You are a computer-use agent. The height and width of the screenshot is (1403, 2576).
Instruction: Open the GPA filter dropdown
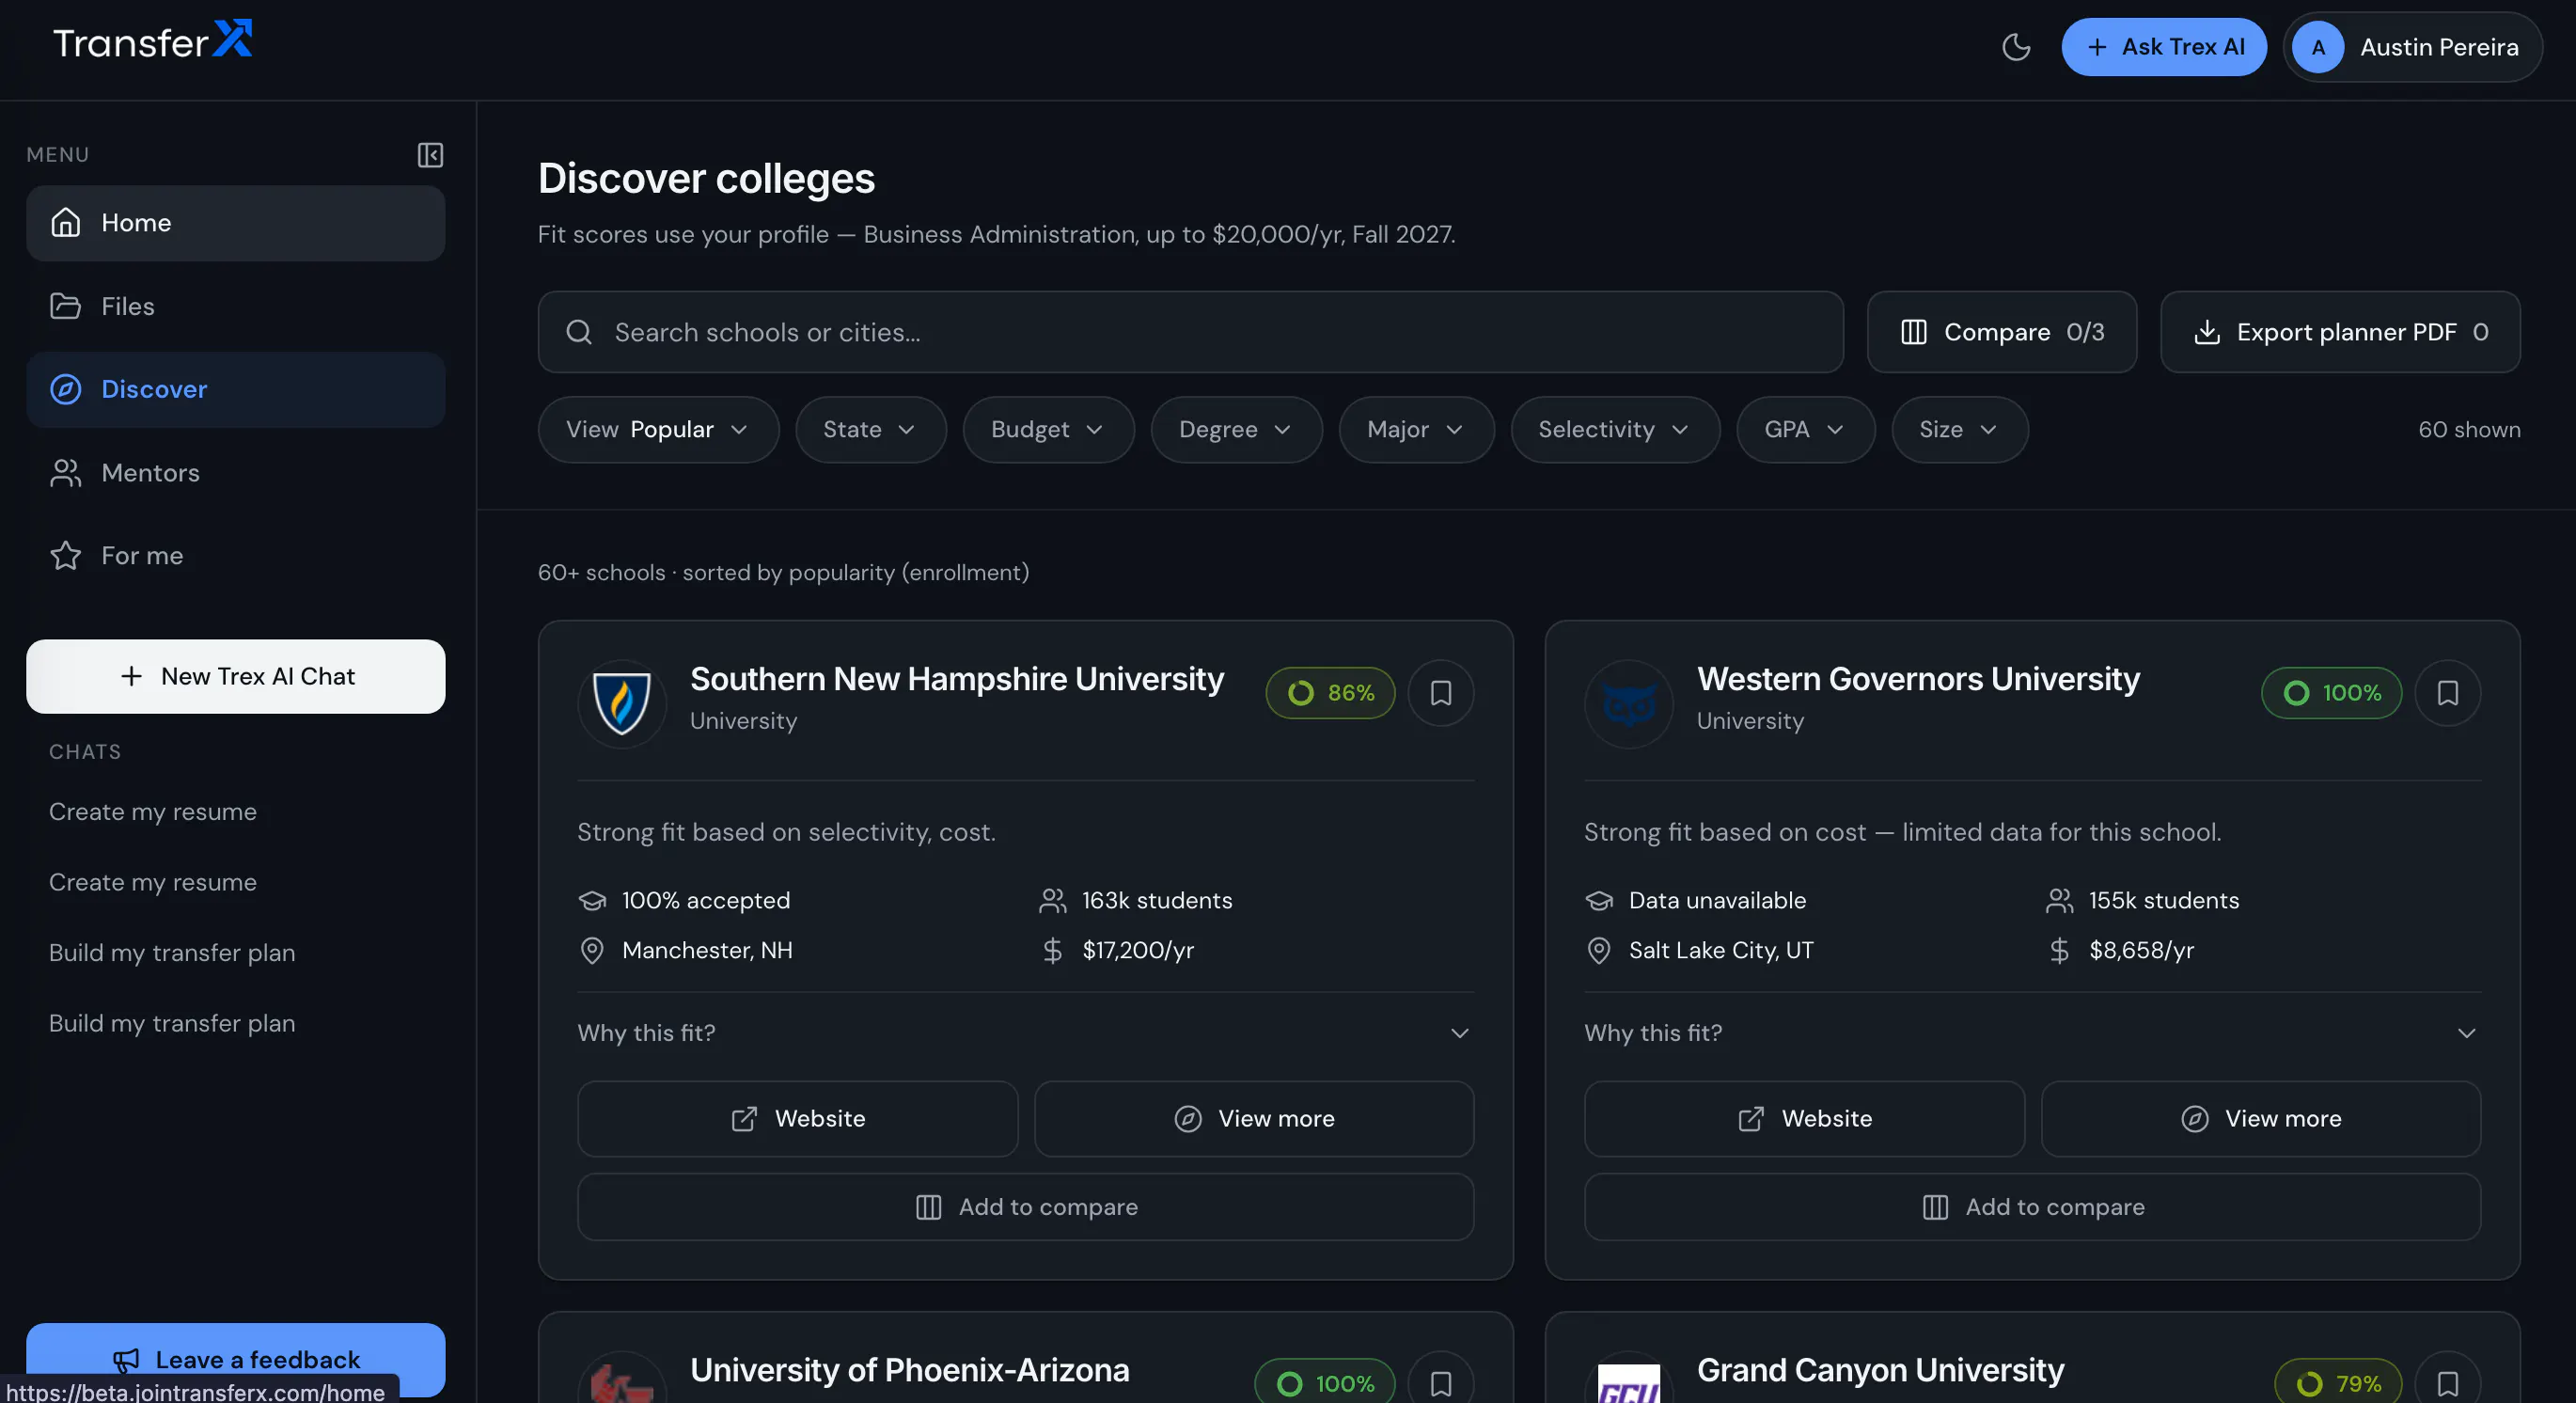click(1805, 430)
